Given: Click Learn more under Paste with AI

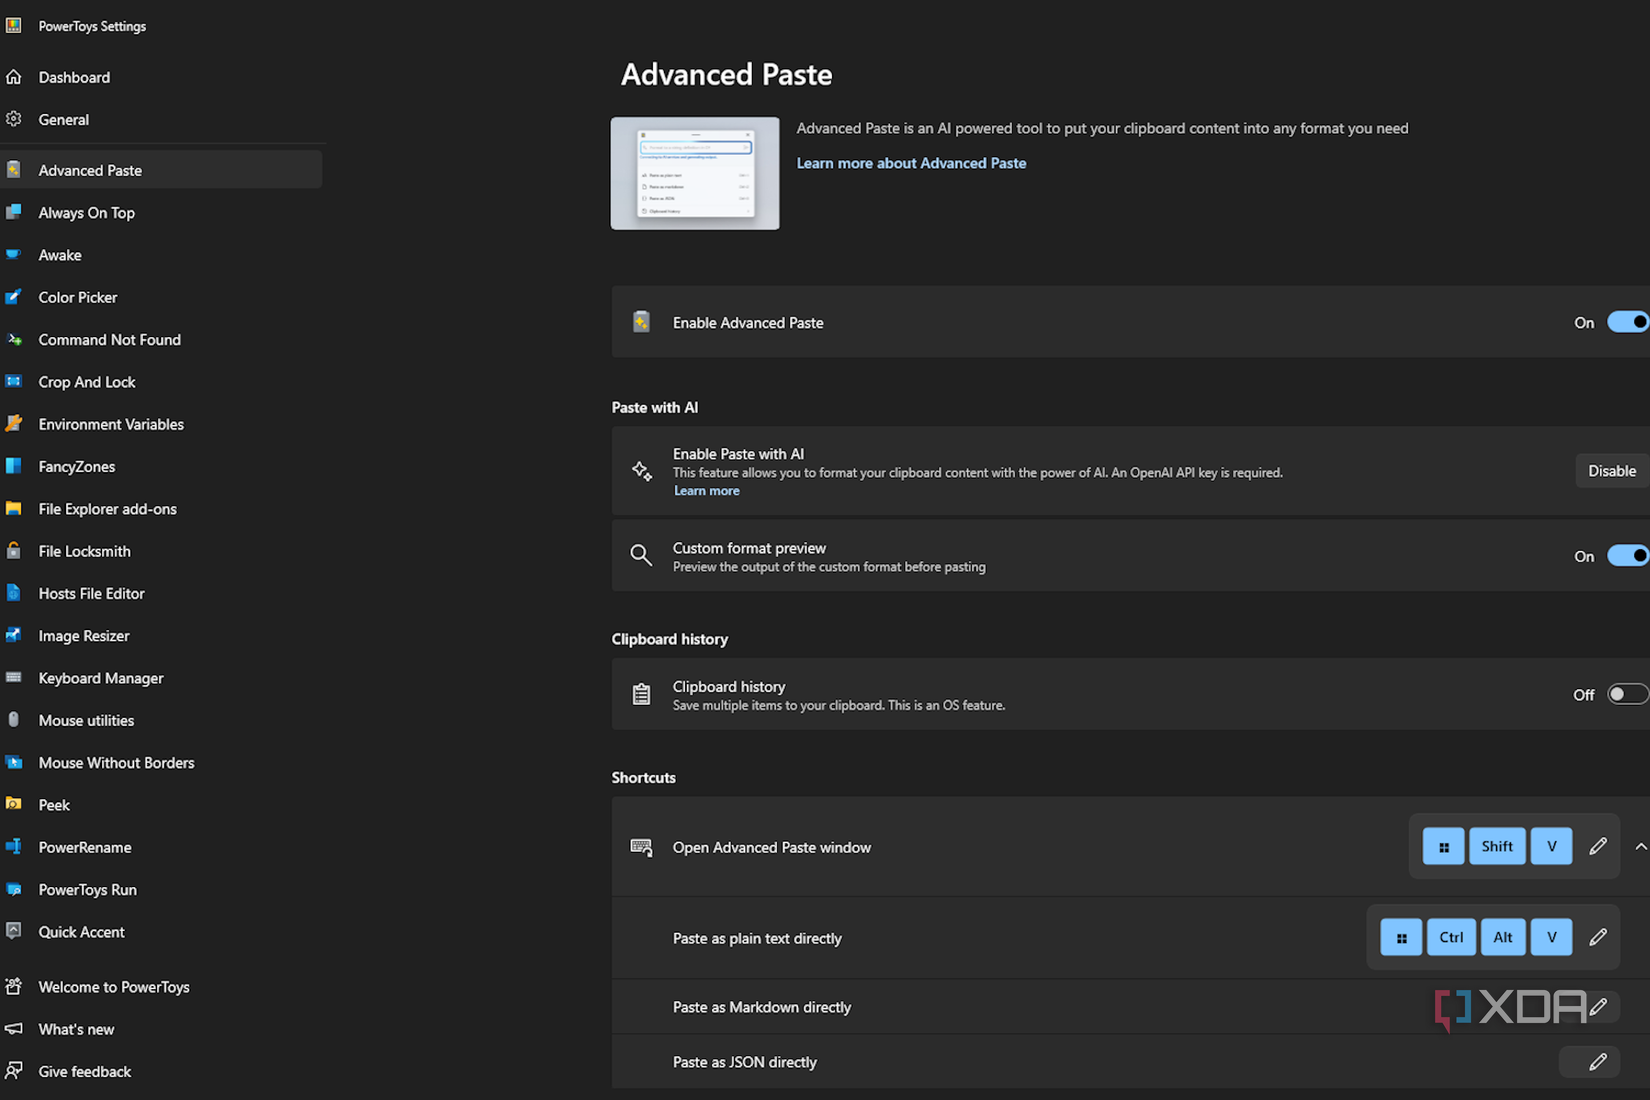Looking at the screenshot, I should 706,491.
